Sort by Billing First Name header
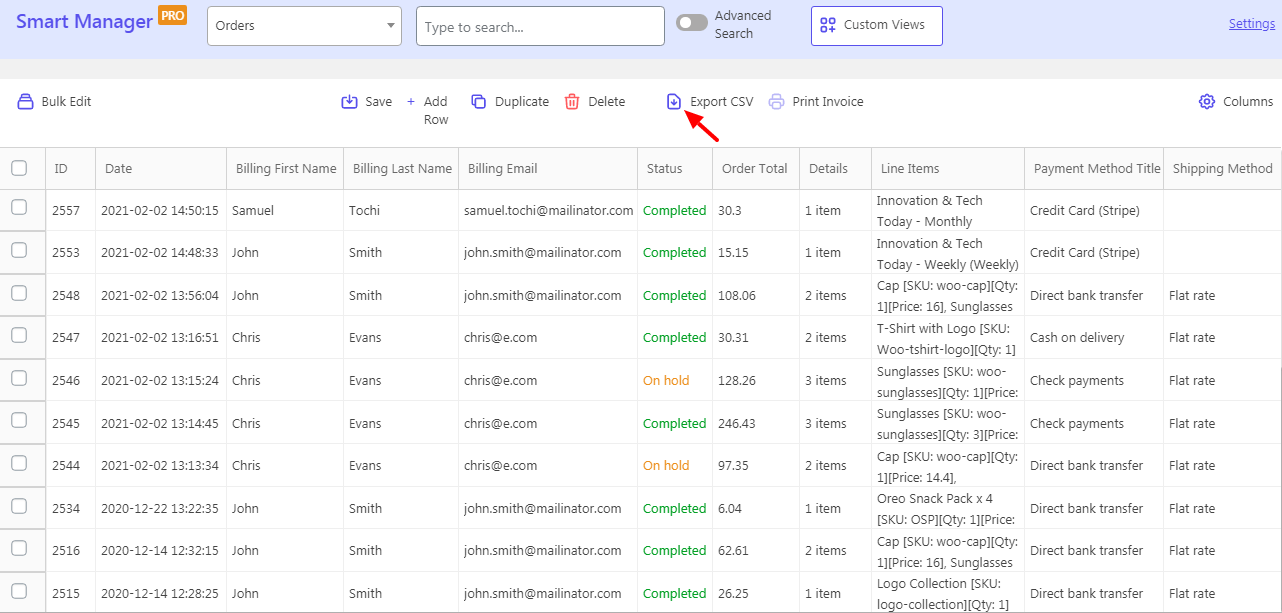This screenshot has height=613, width=1282. 286,169
